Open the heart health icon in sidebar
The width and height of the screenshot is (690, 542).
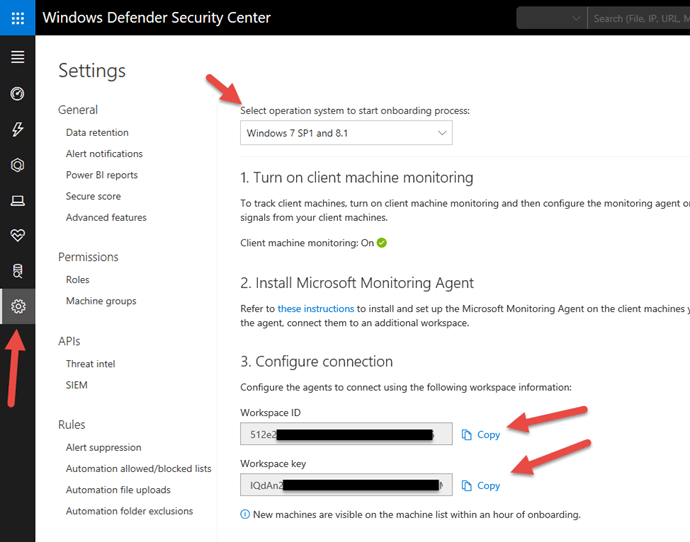pyautogui.click(x=17, y=235)
